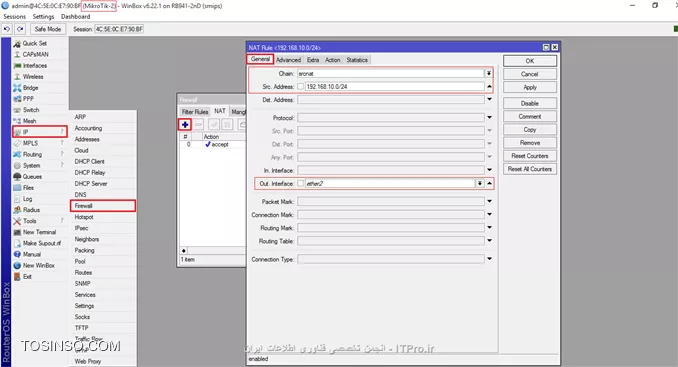The height and width of the screenshot is (367, 678).
Task: Collapse the Src. Address field arrow
Action: pos(489,86)
